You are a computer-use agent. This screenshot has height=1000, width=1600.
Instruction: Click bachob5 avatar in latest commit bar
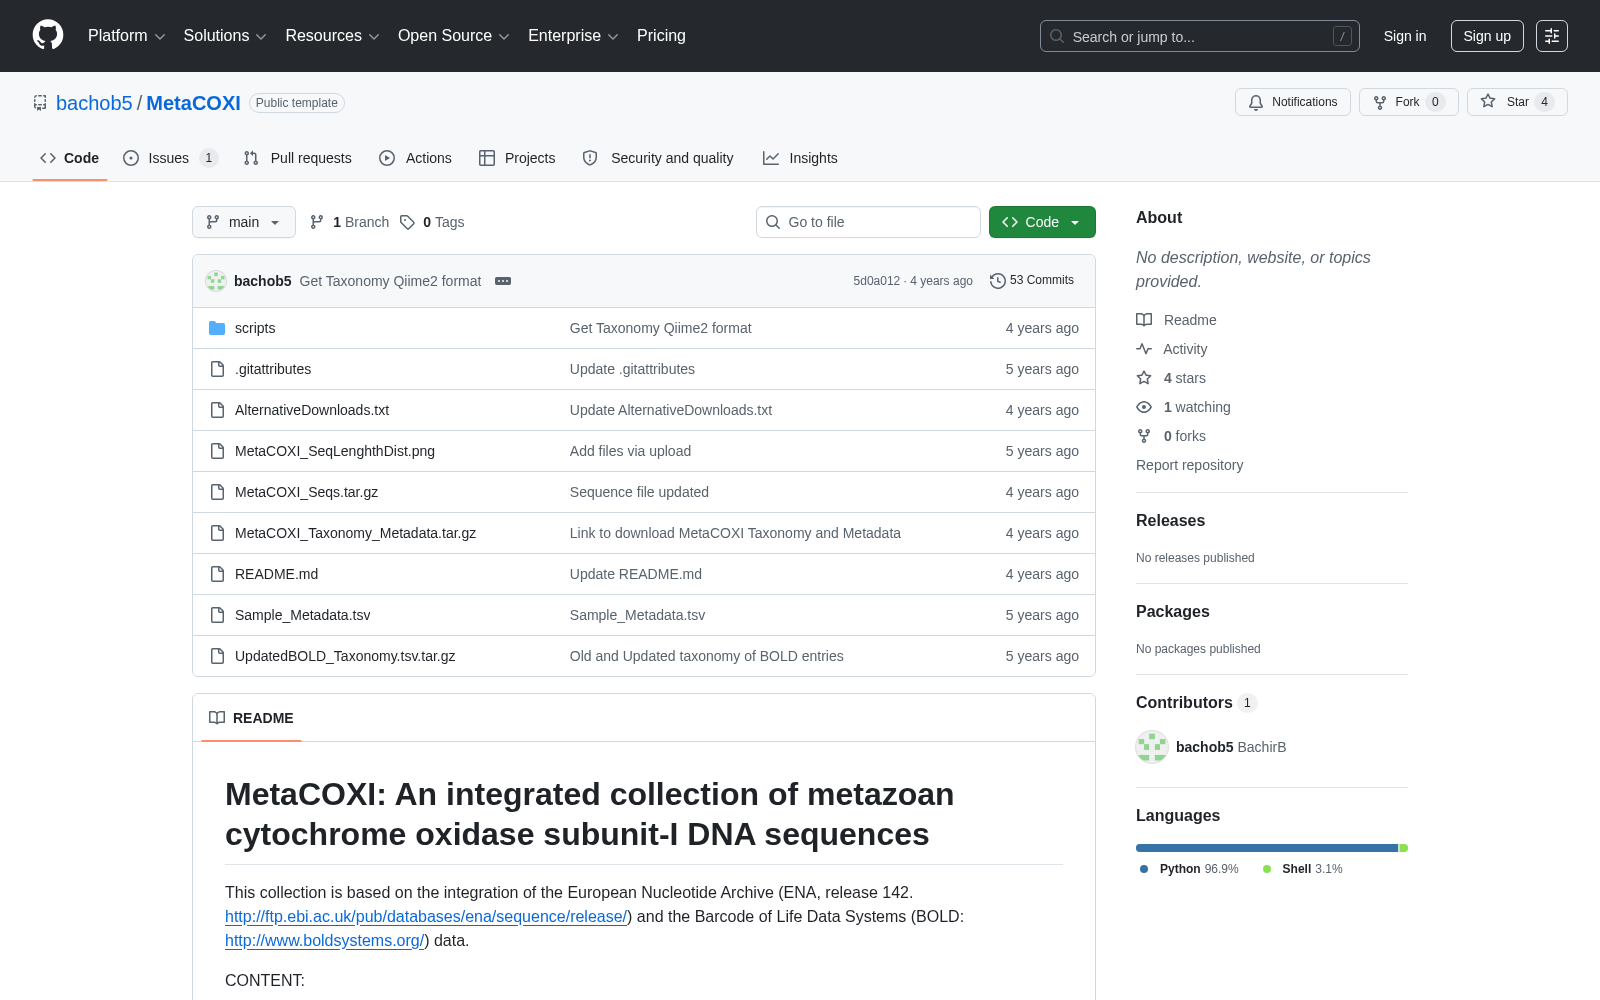(216, 281)
